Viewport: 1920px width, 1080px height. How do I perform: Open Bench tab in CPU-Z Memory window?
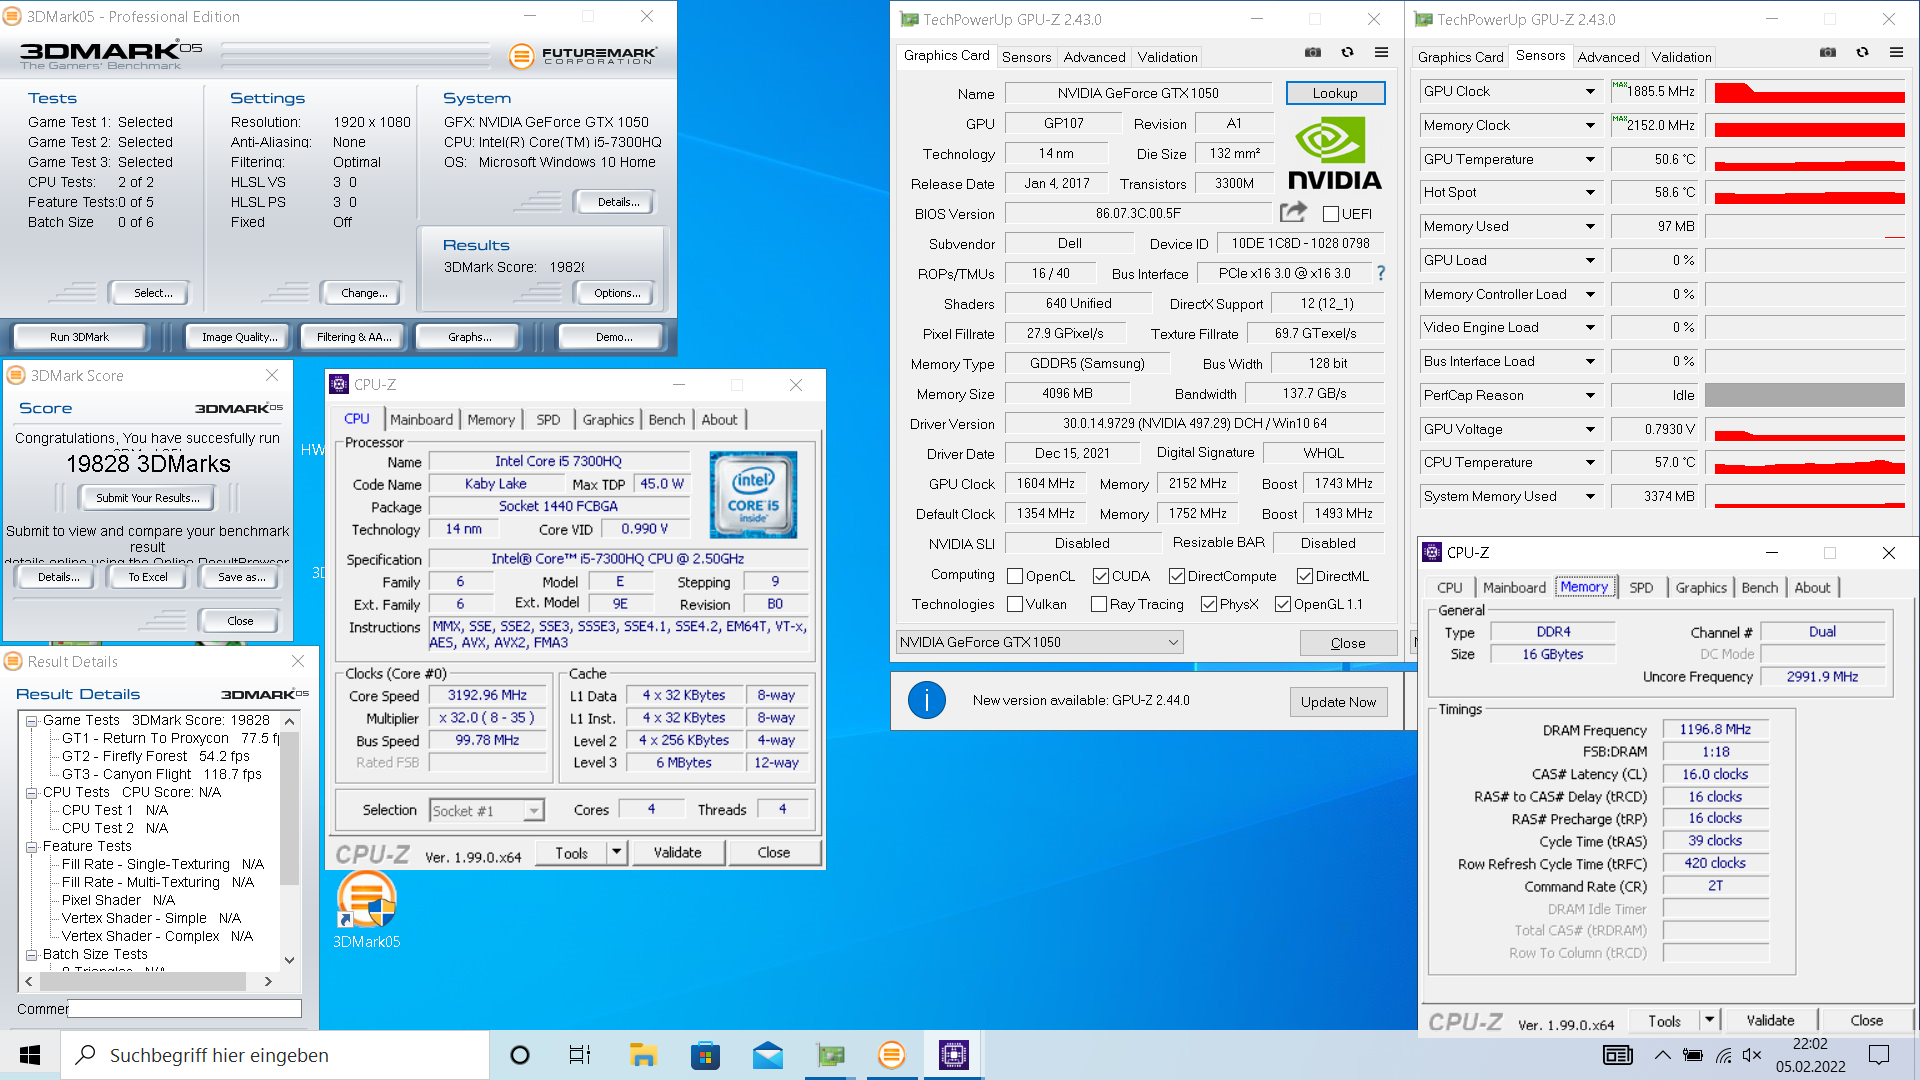click(1759, 587)
